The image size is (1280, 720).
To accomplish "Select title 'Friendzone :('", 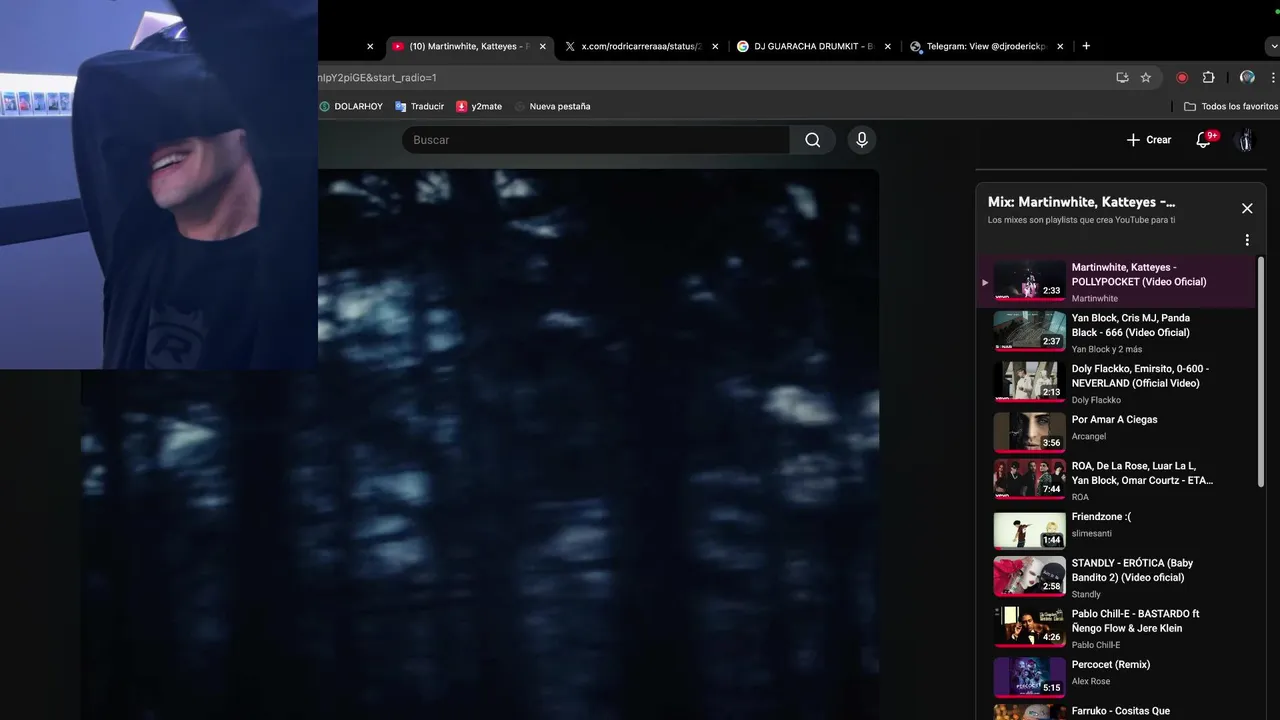I will [1101, 516].
